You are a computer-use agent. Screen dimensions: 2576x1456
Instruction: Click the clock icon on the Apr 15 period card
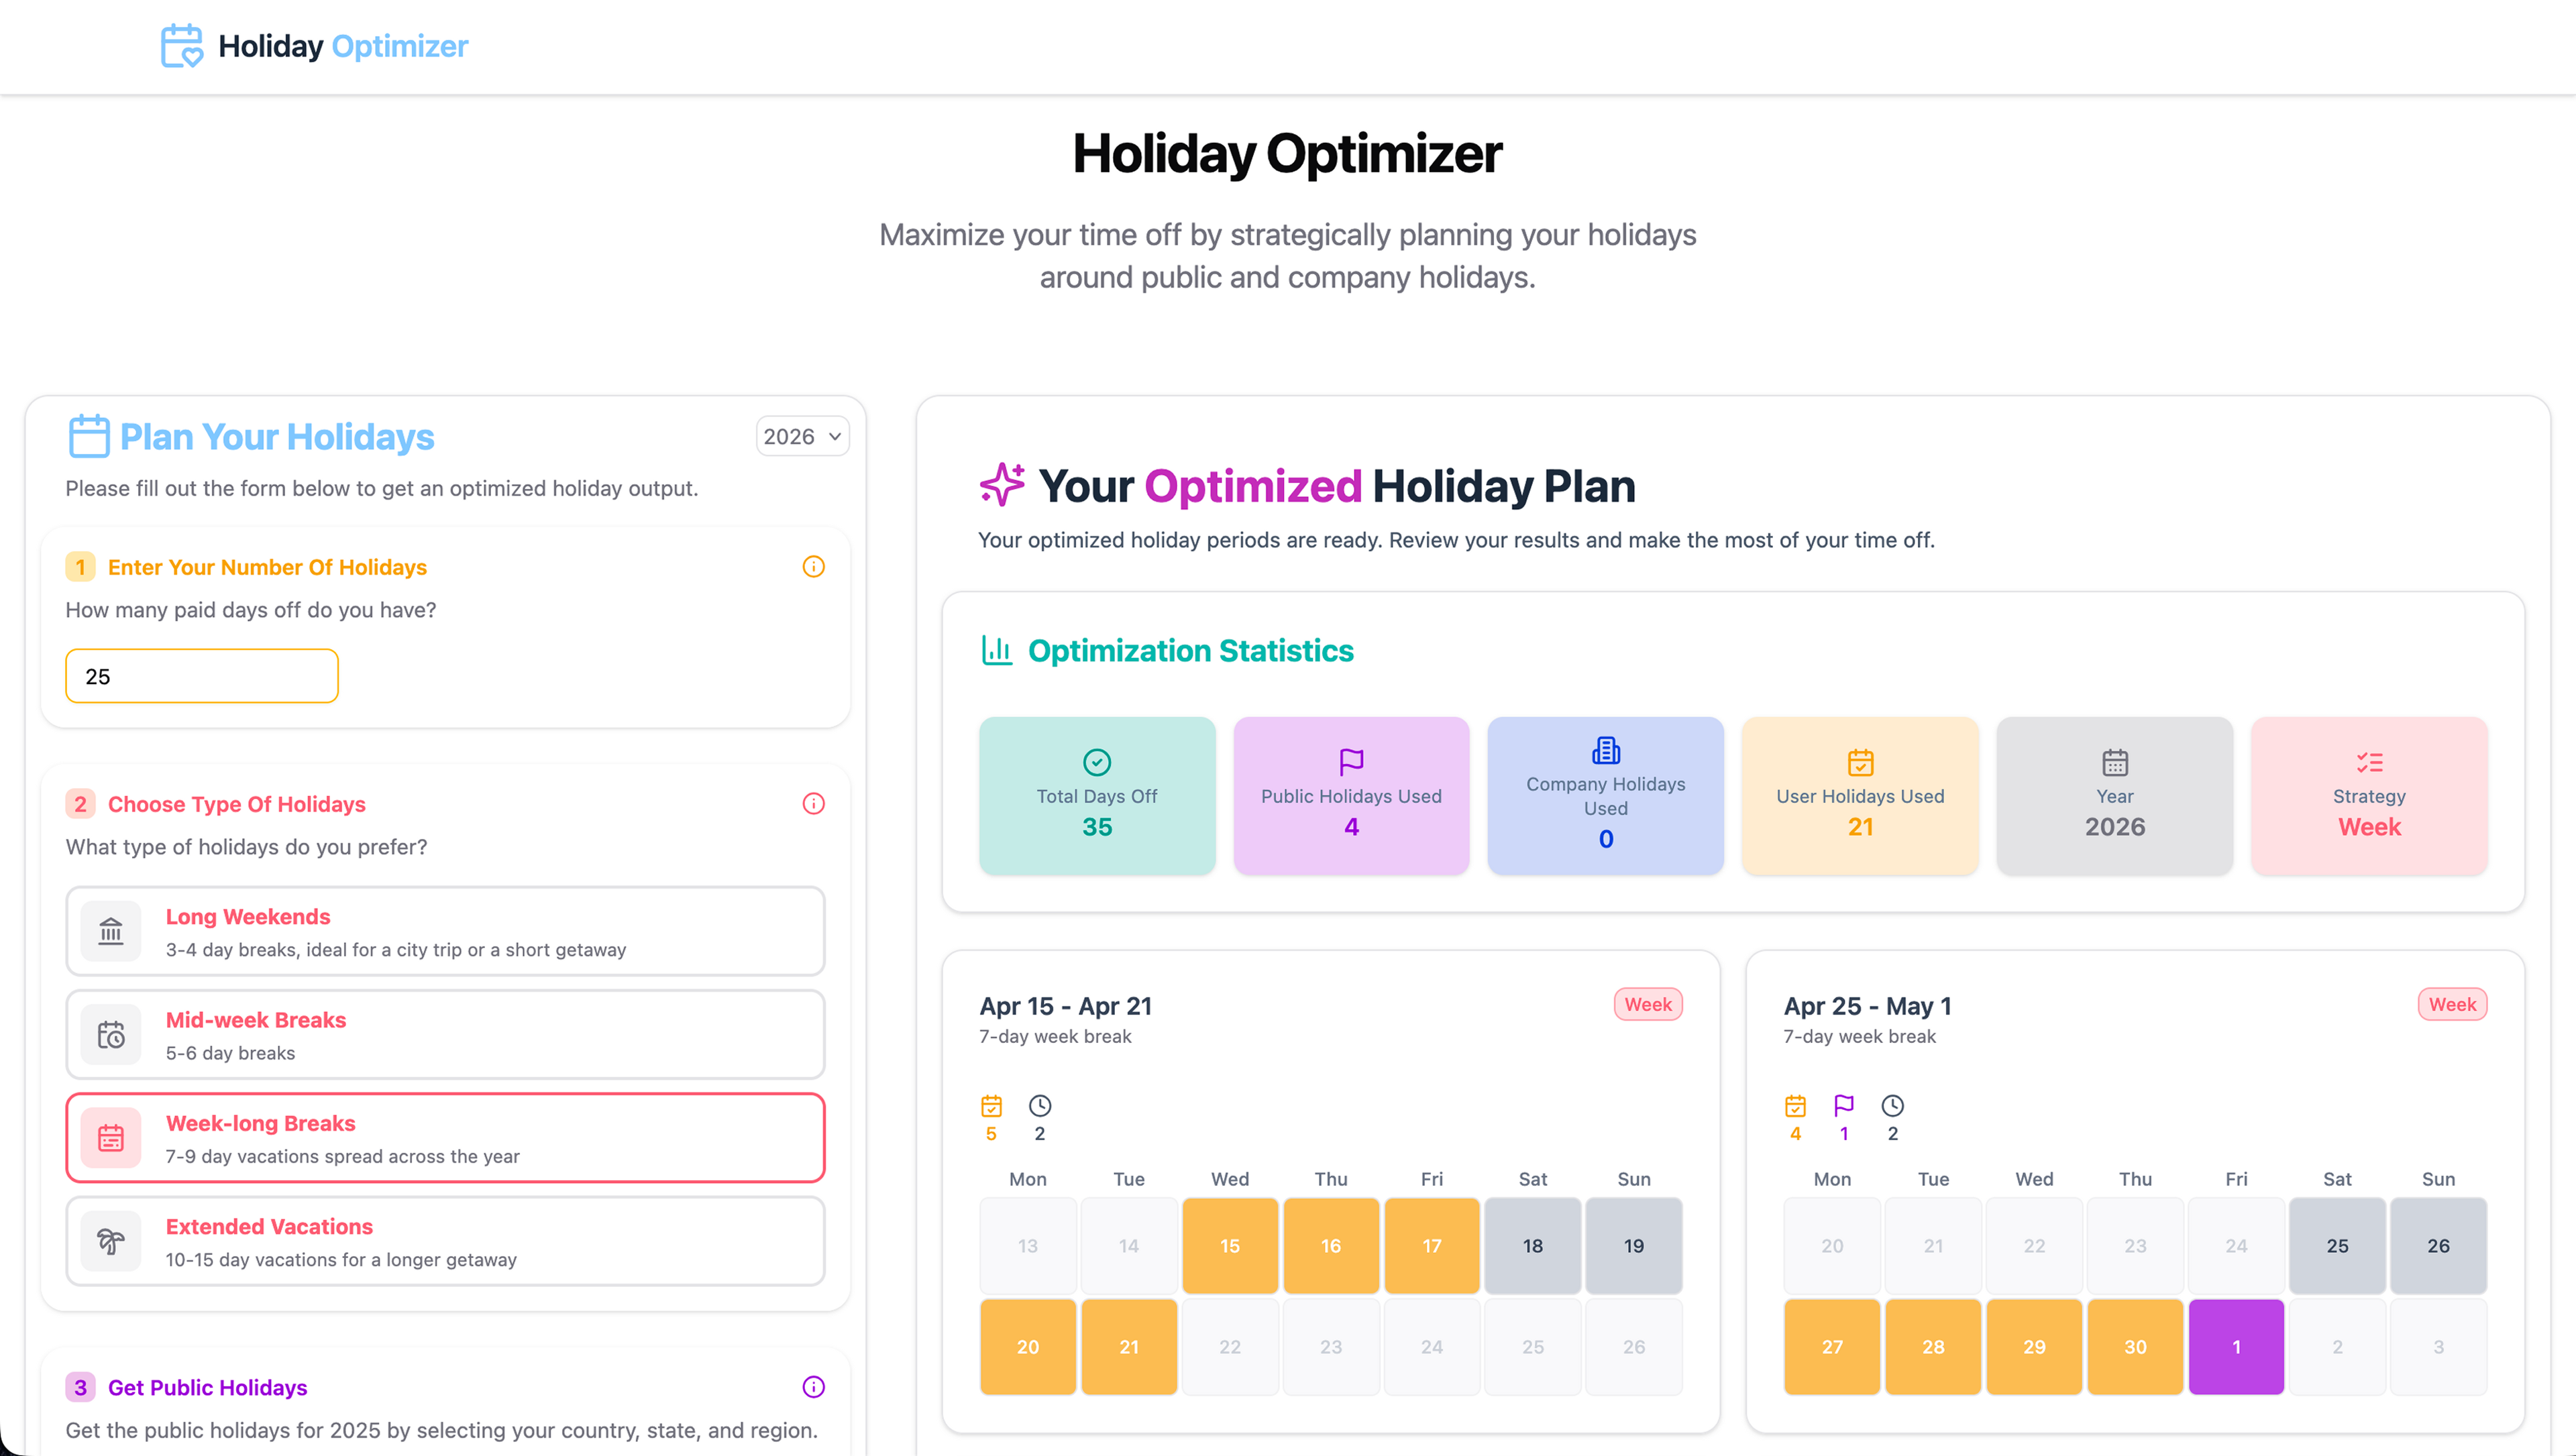1039,1106
